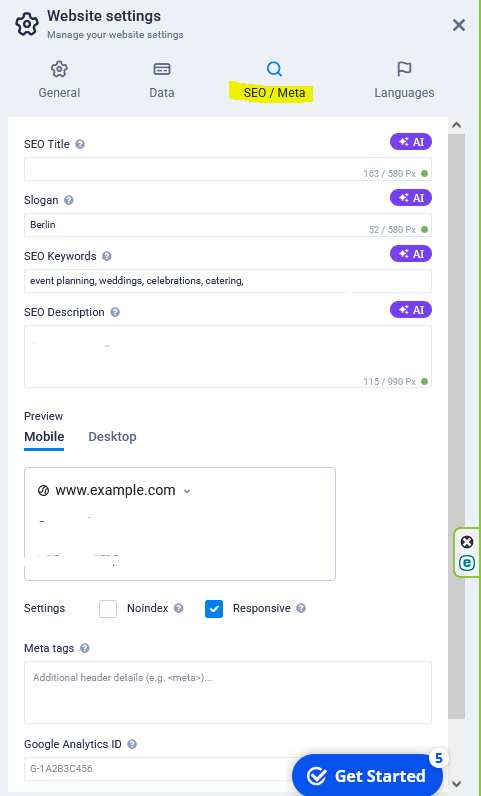Click the AI button for SEO Description
Screen dimensions: 481x796
(410, 310)
